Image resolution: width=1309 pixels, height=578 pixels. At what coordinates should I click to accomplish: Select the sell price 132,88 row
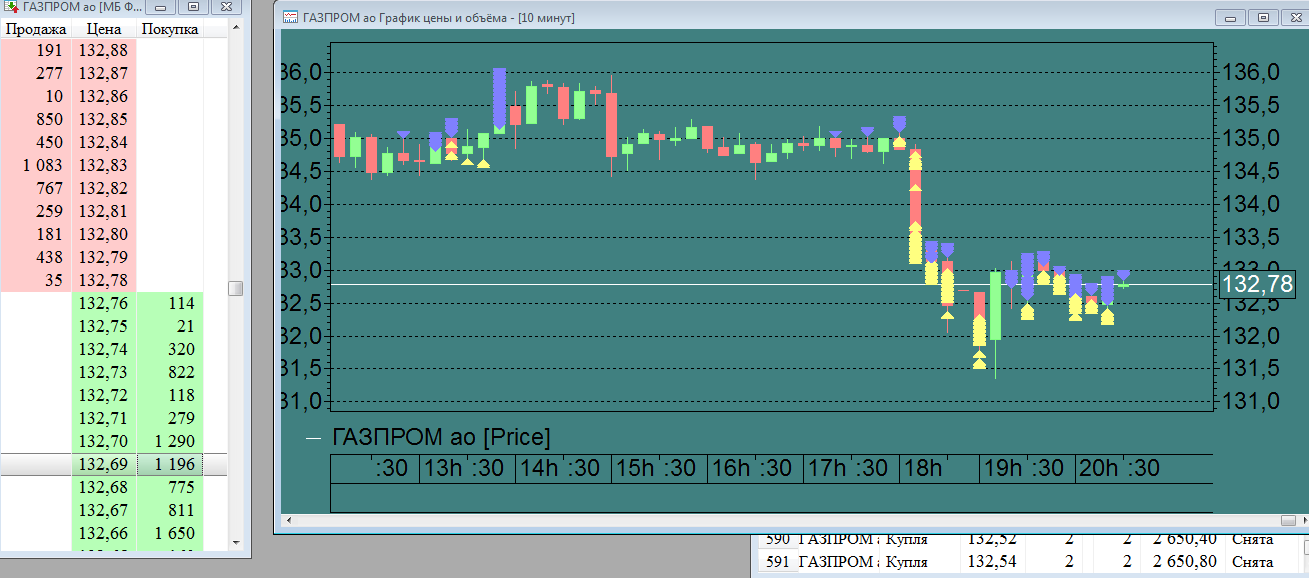tap(103, 50)
